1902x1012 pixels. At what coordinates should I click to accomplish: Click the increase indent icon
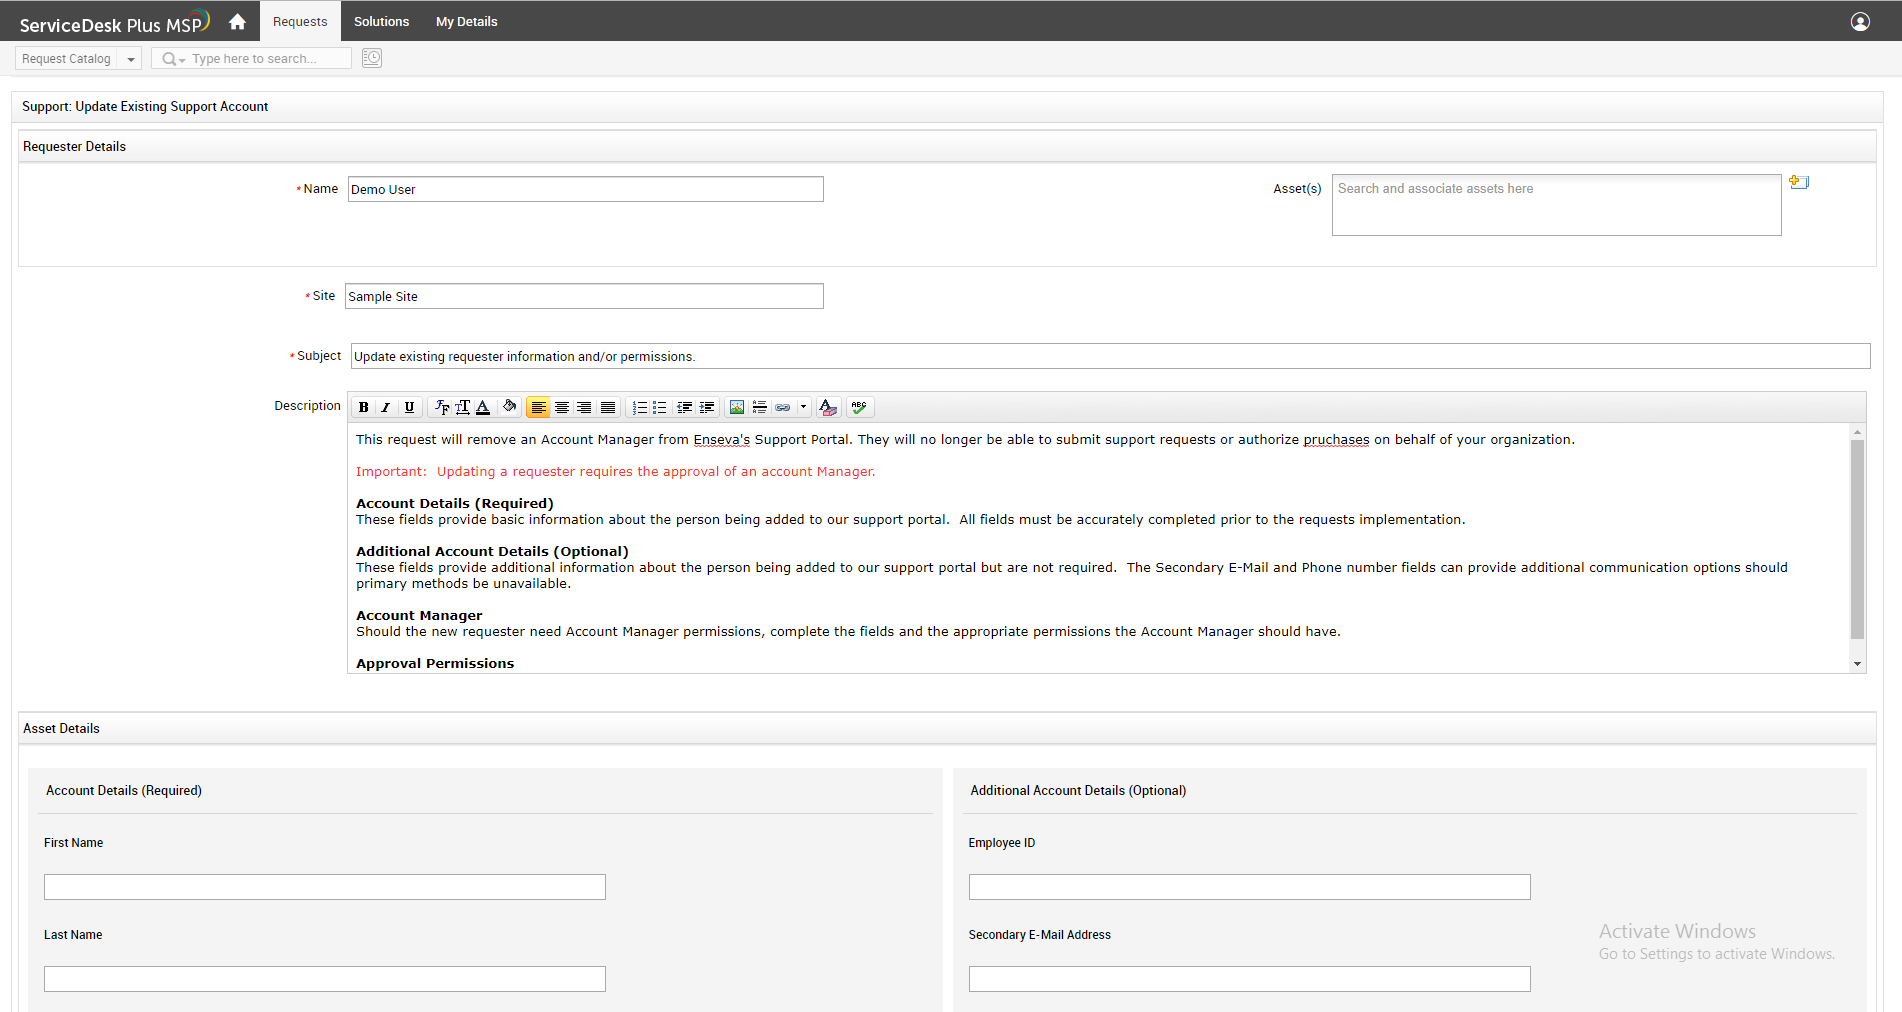click(707, 407)
